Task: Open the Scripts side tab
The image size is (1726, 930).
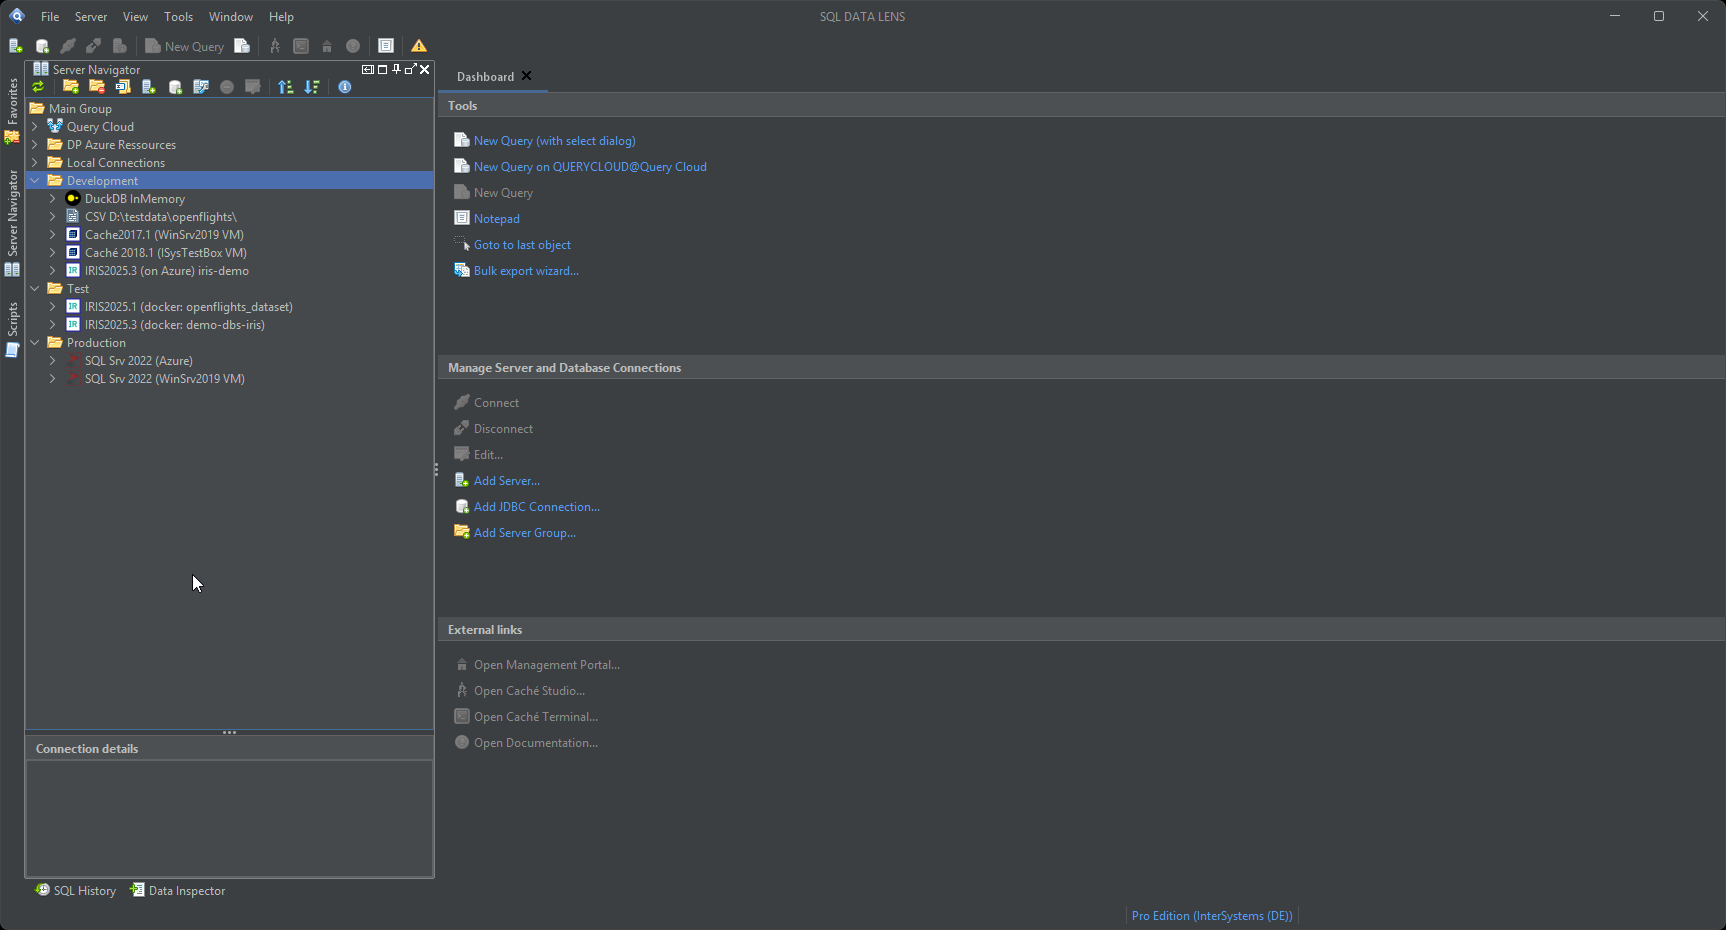Action: (x=12, y=329)
